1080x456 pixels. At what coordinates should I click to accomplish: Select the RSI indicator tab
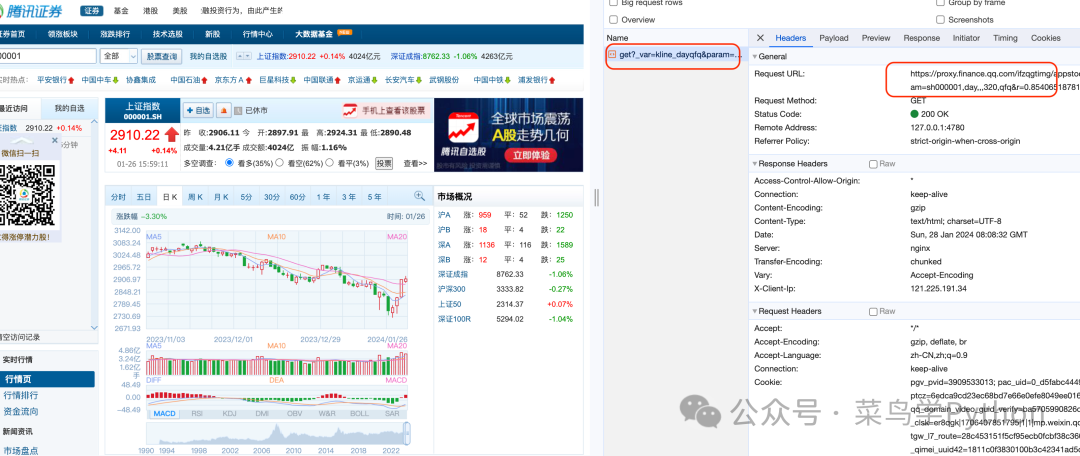click(196, 413)
